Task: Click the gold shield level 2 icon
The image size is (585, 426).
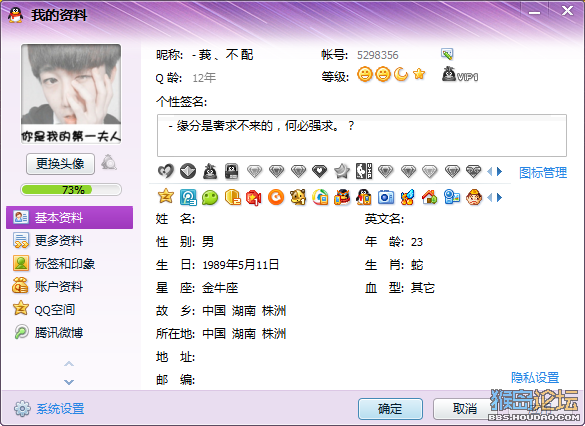Action: [x=232, y=197]
